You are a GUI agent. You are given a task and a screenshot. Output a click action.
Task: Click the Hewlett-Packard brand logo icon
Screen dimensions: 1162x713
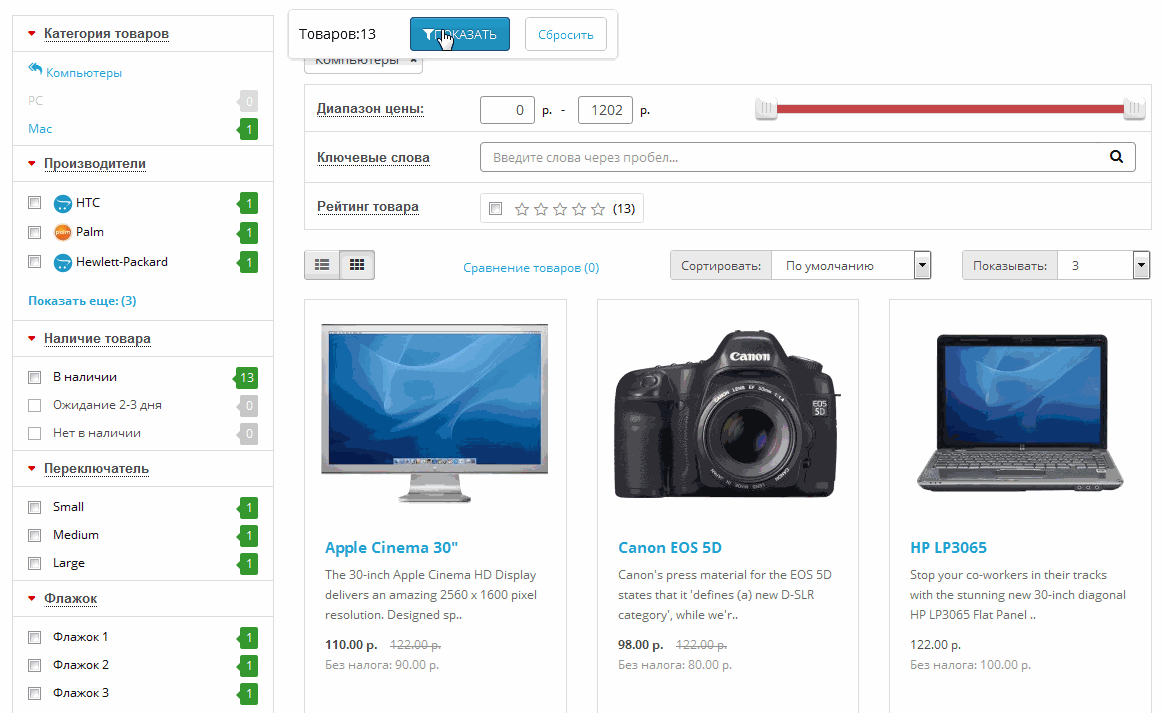(63, 262)
